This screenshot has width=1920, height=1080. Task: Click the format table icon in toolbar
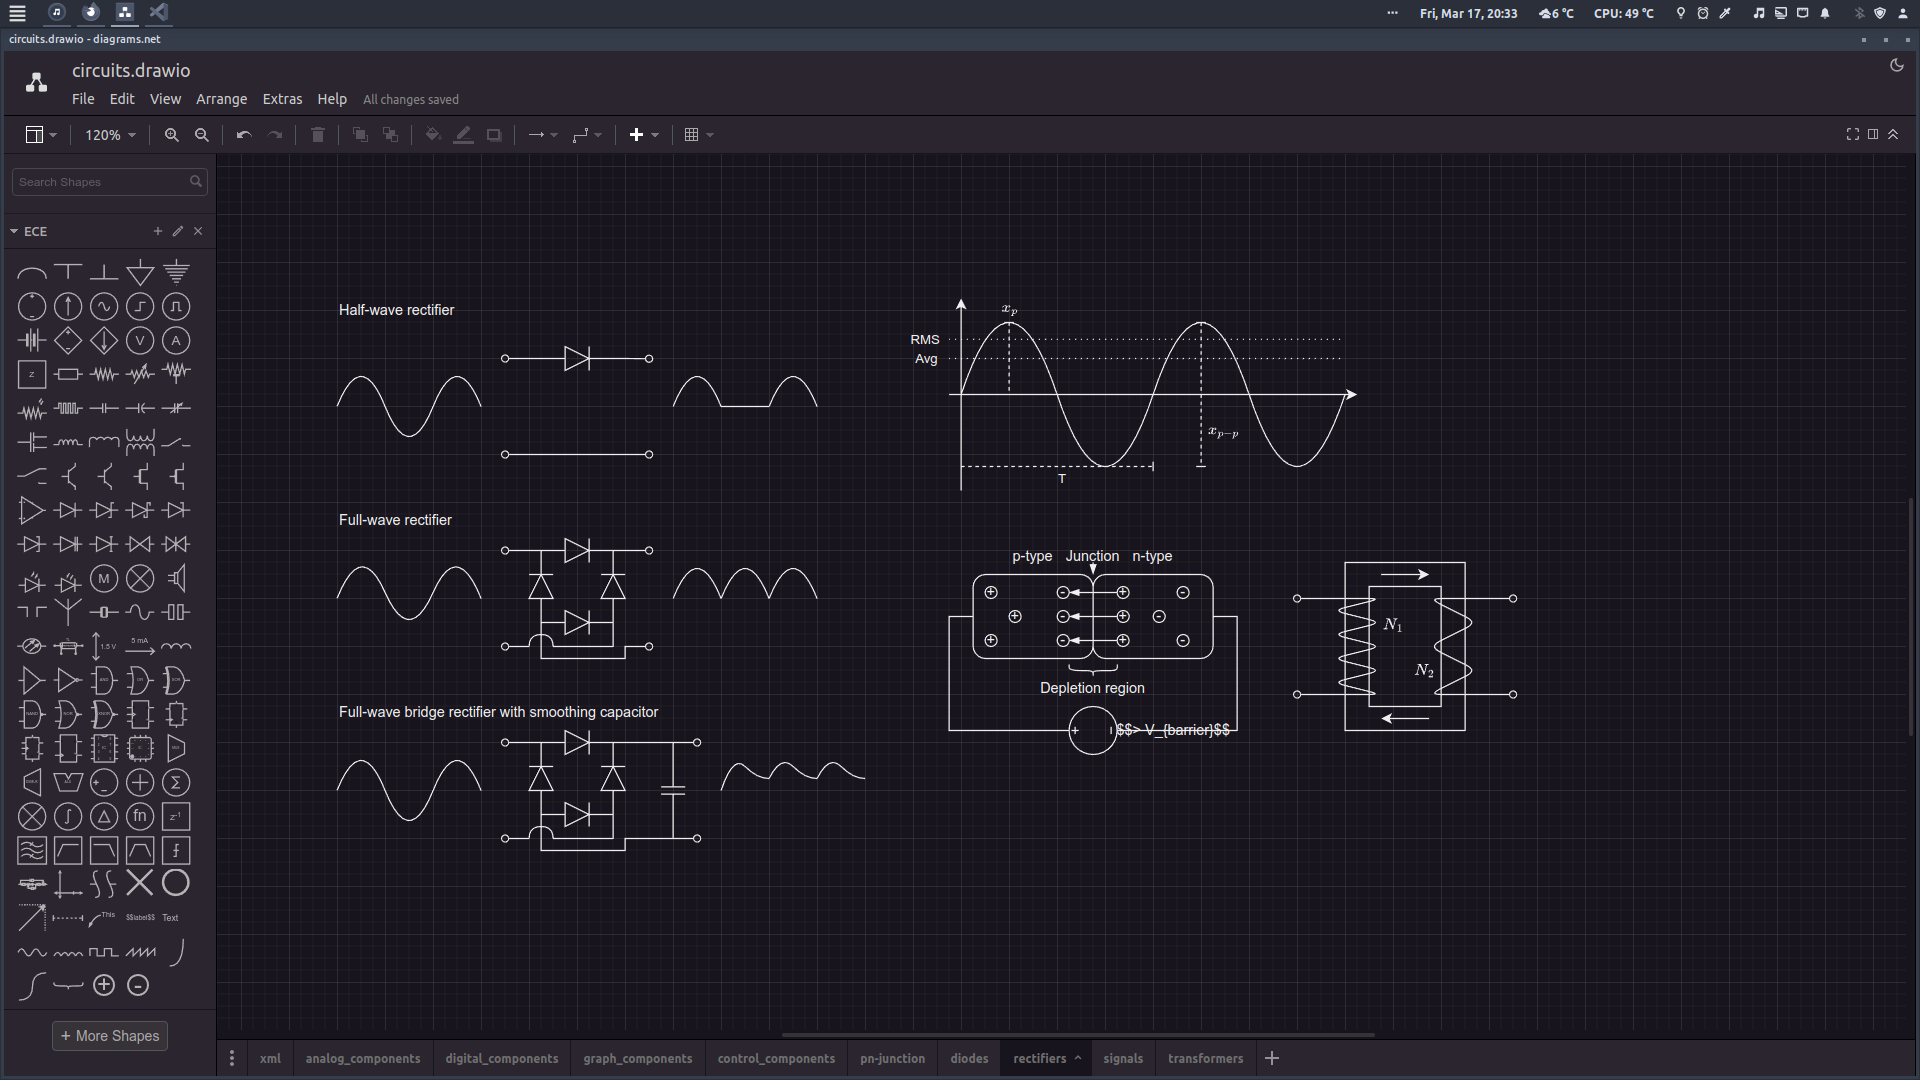click(691, 135)
